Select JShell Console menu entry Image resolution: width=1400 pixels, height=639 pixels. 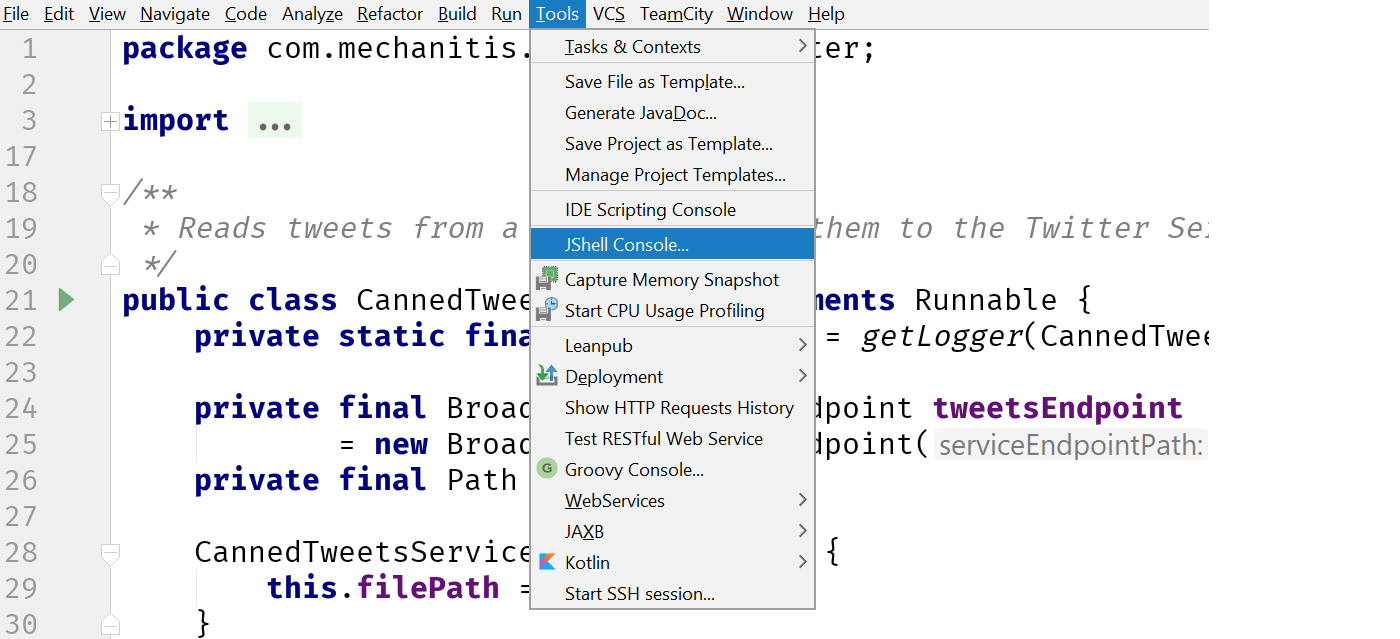626,244
